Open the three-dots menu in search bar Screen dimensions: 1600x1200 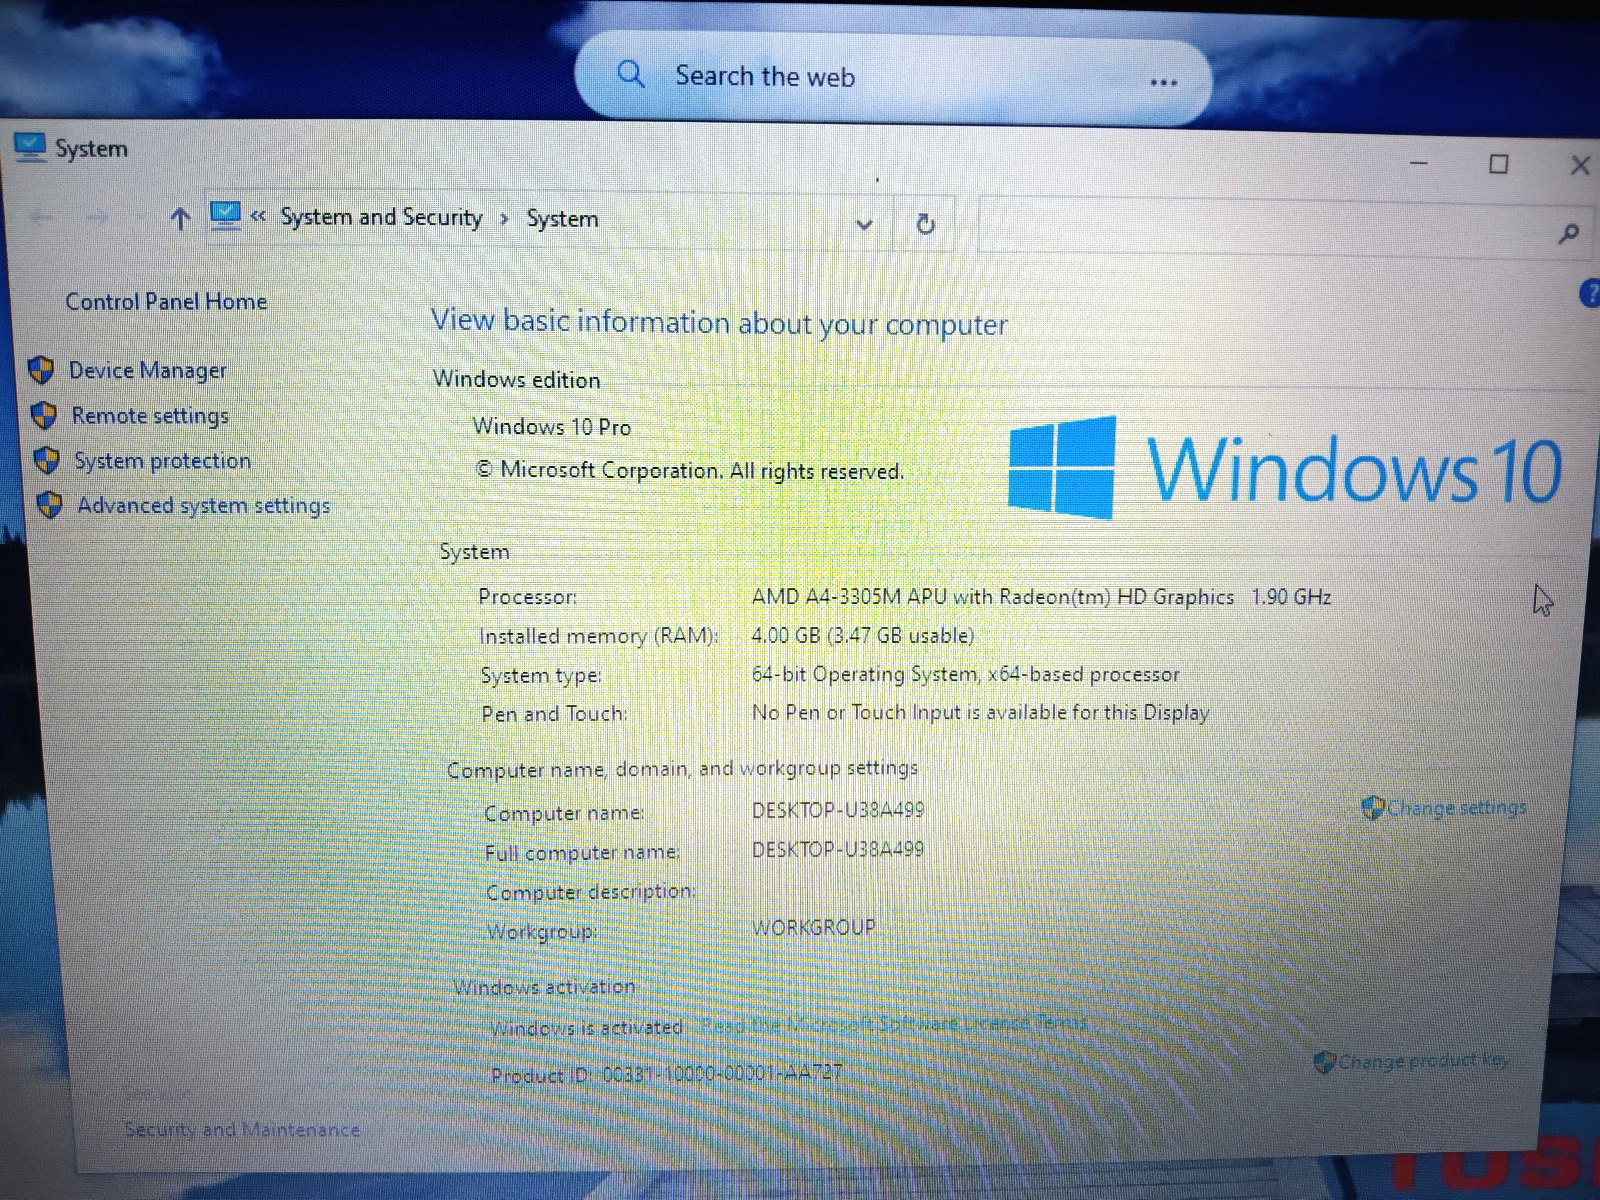click(1163, 82)
